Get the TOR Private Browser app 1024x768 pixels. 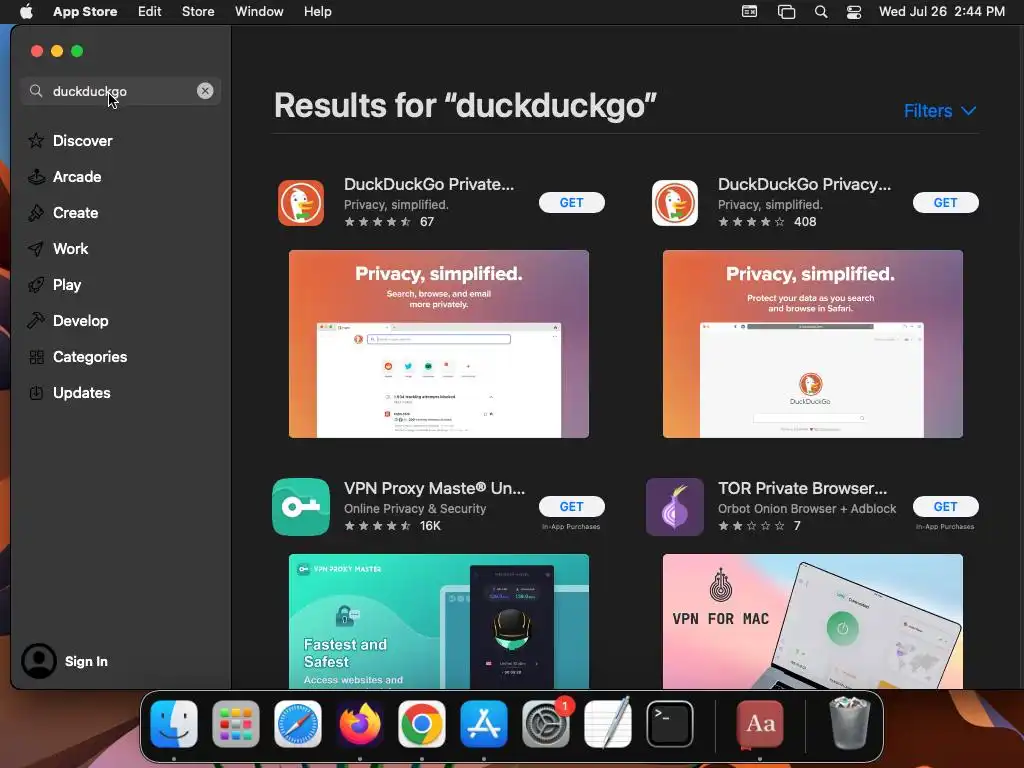945,506
